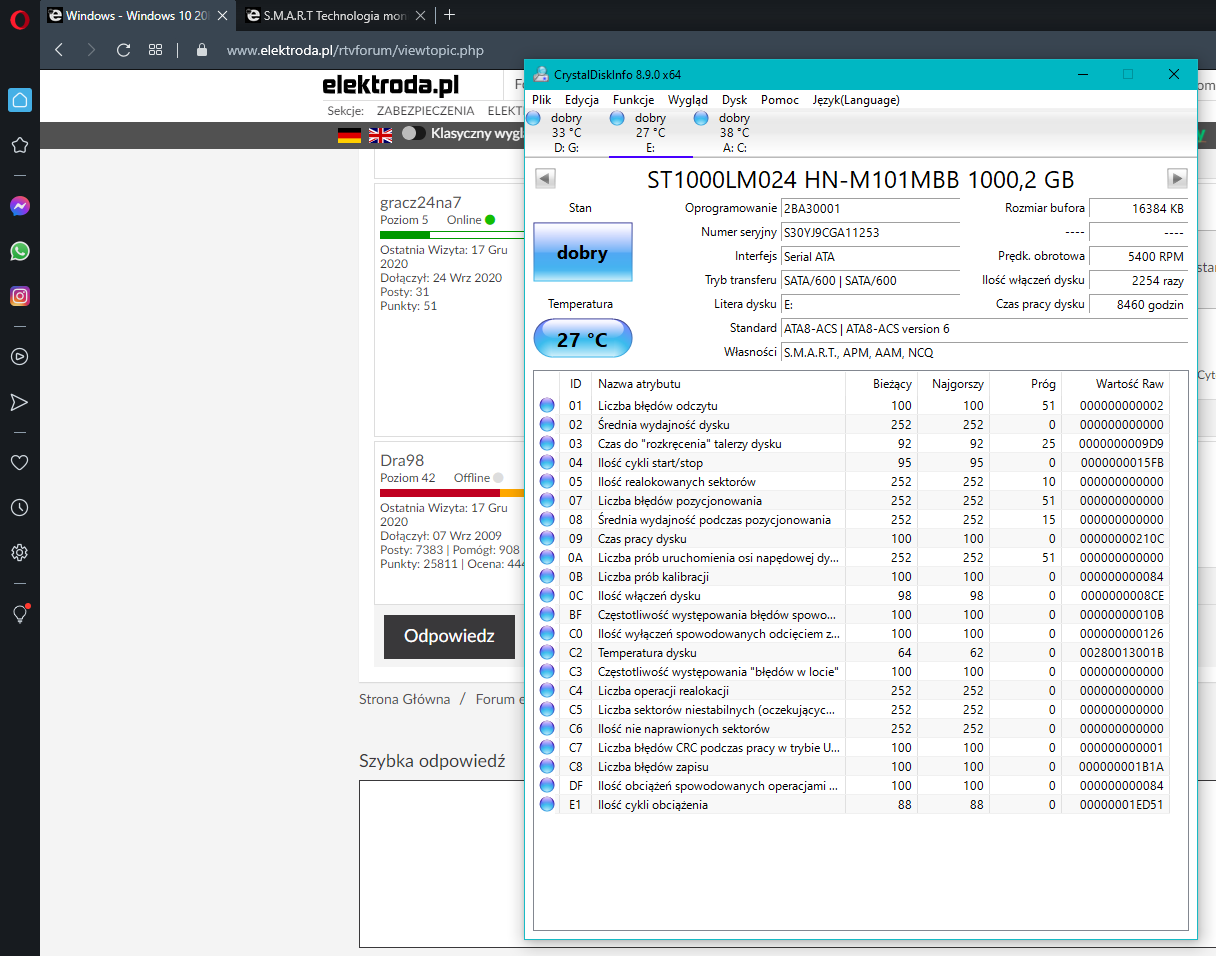Screen dimensions: 1216x956
Task: Open the Funkcje menu
Action: [633, 99]
